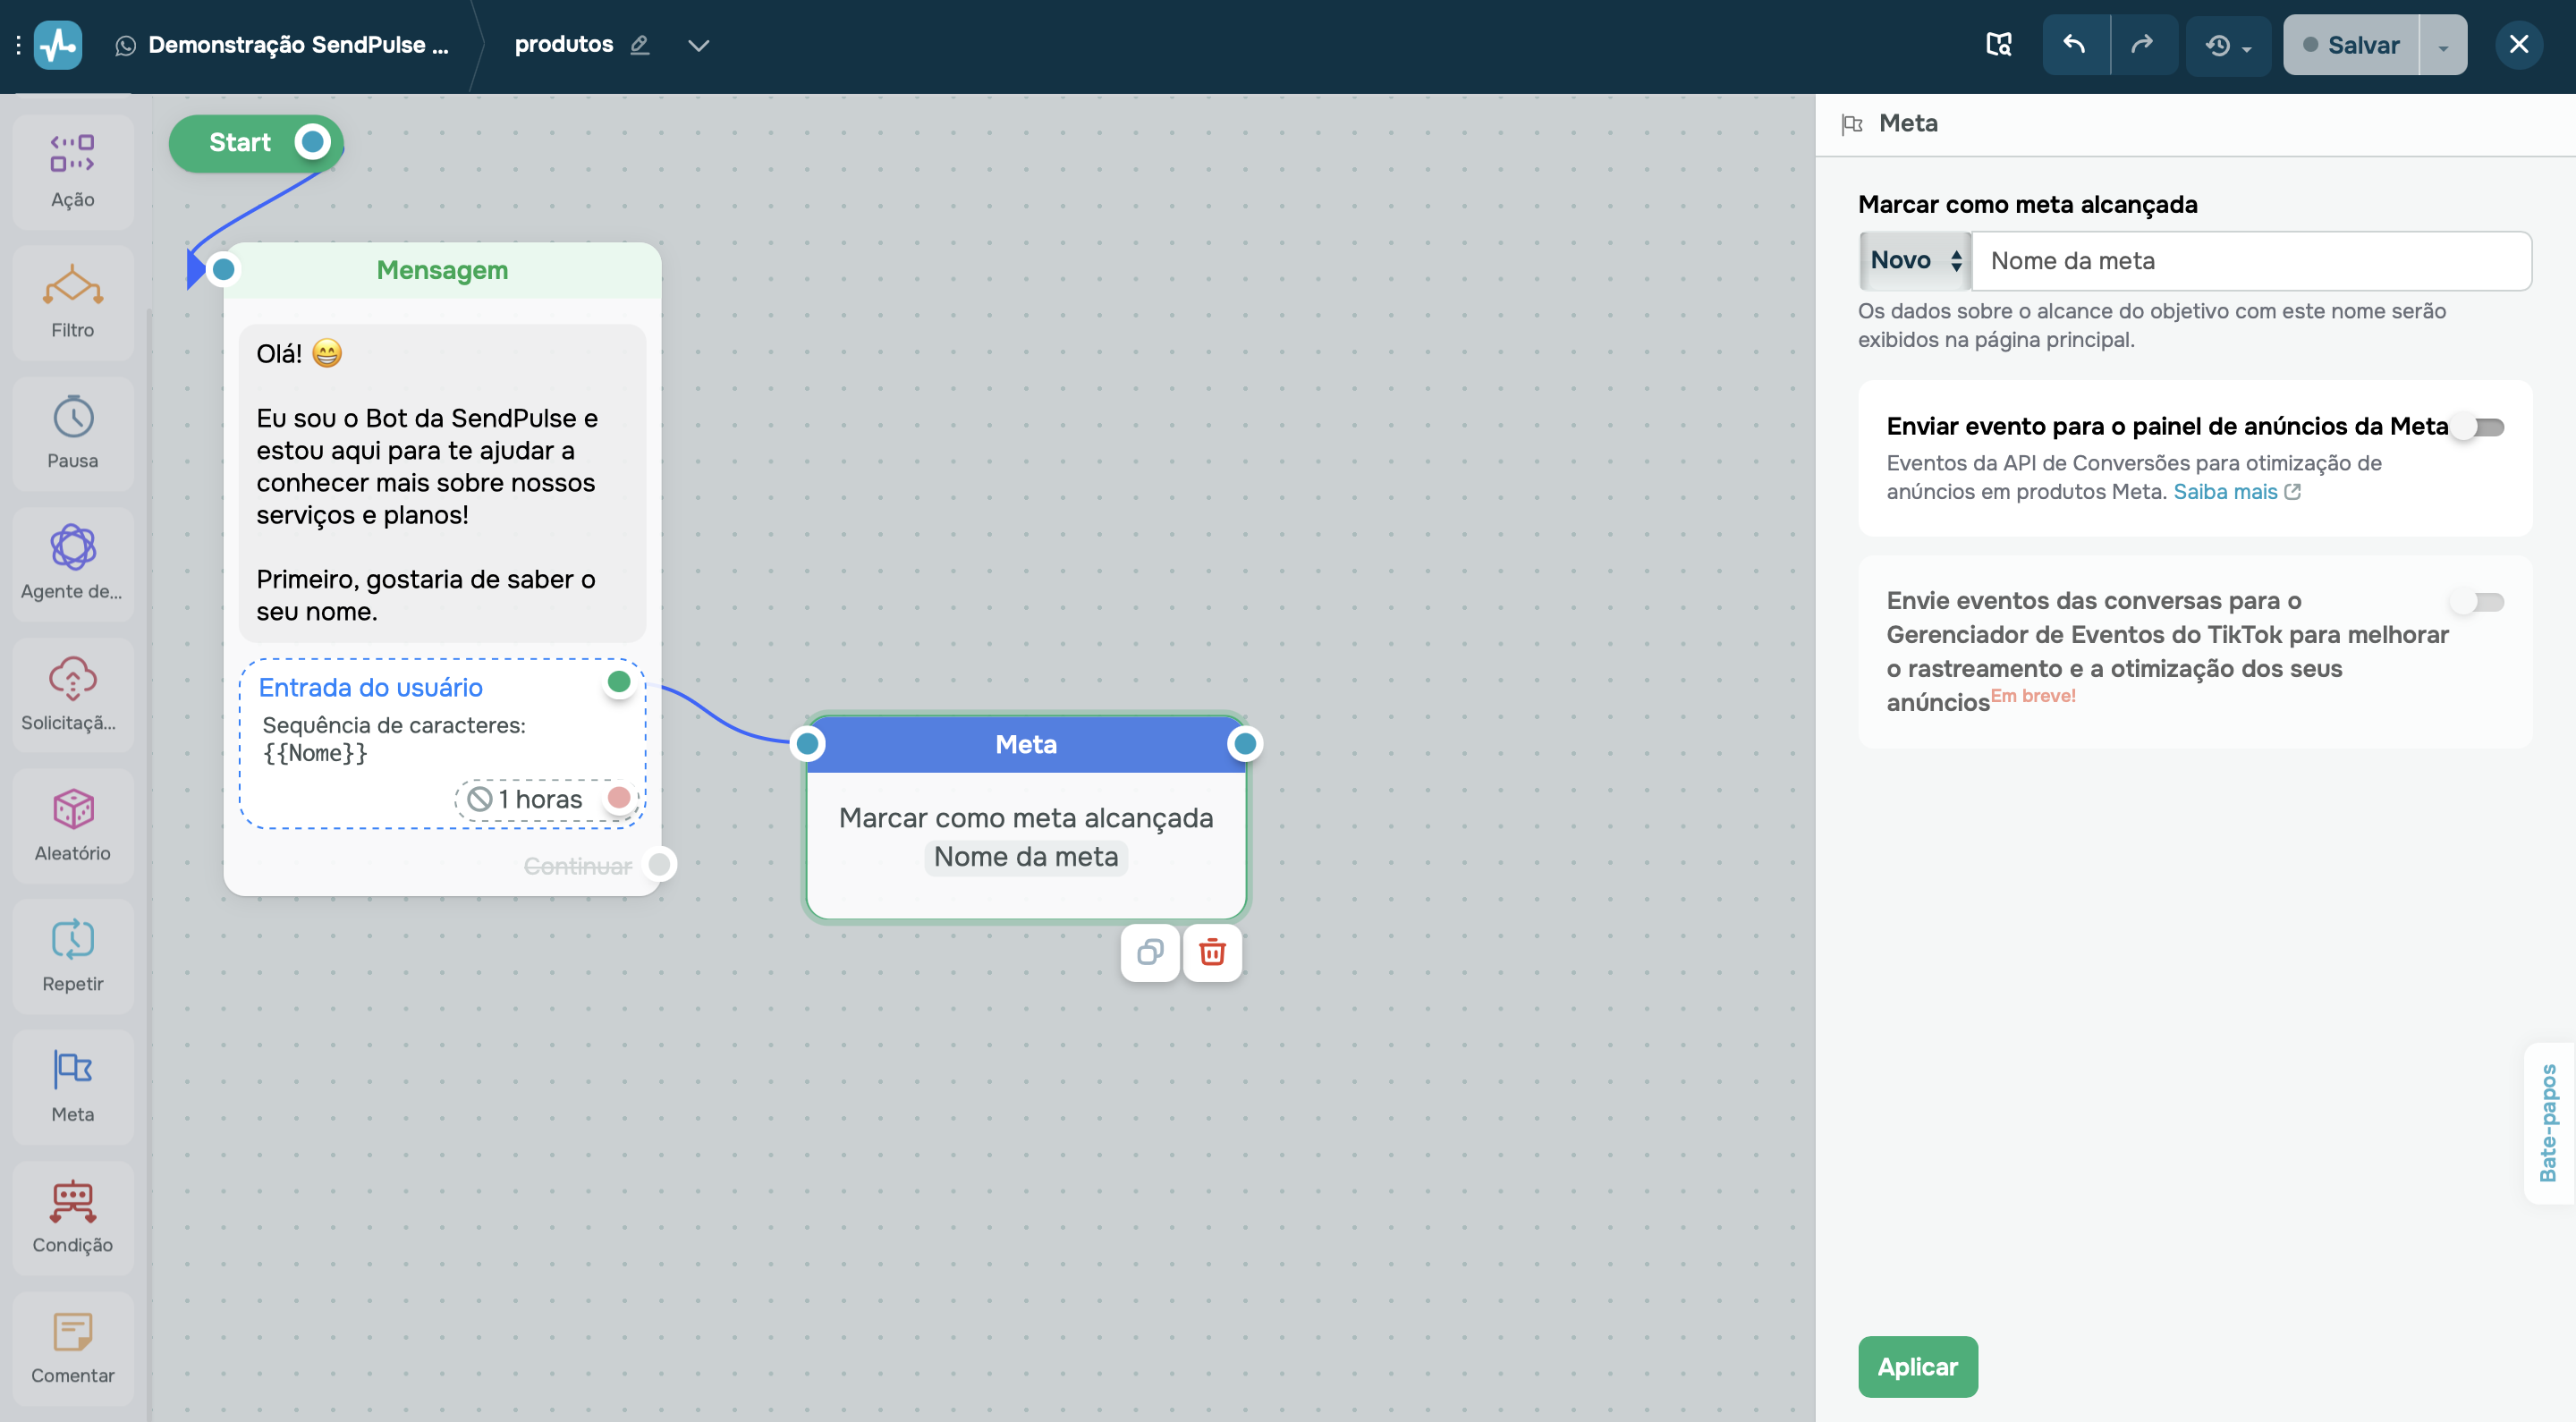The width and height of the screenshot is (2576, 1422).
Task: Click the Entrada do usuário section
Action: click(x=442, y=743)
